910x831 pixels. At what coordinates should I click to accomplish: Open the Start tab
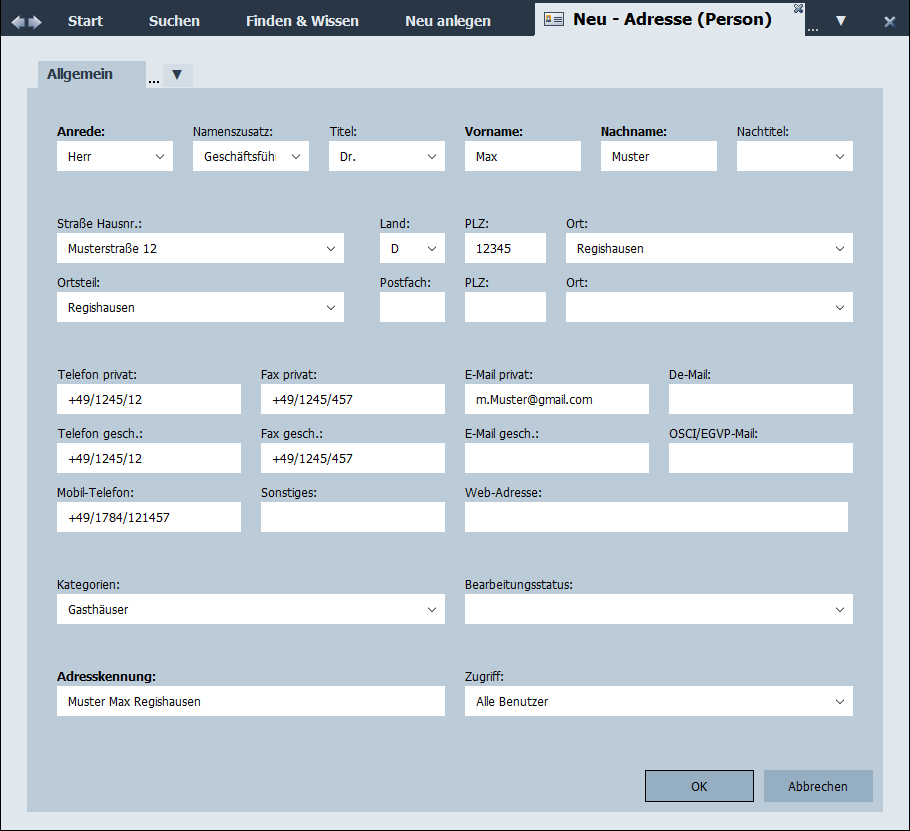[x=85, y=21]
